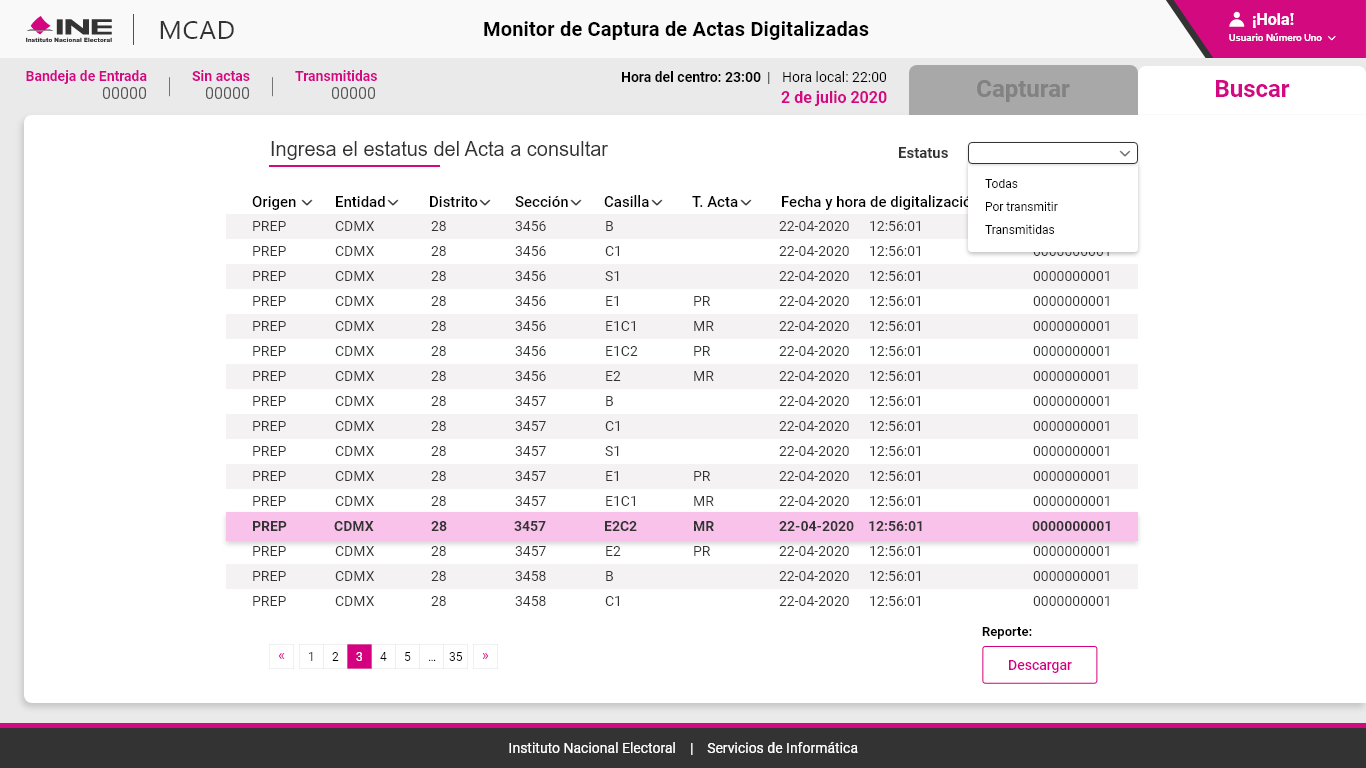The image size is (1366, 768).
Task: Select current page 3
Action: click(359, 657)
